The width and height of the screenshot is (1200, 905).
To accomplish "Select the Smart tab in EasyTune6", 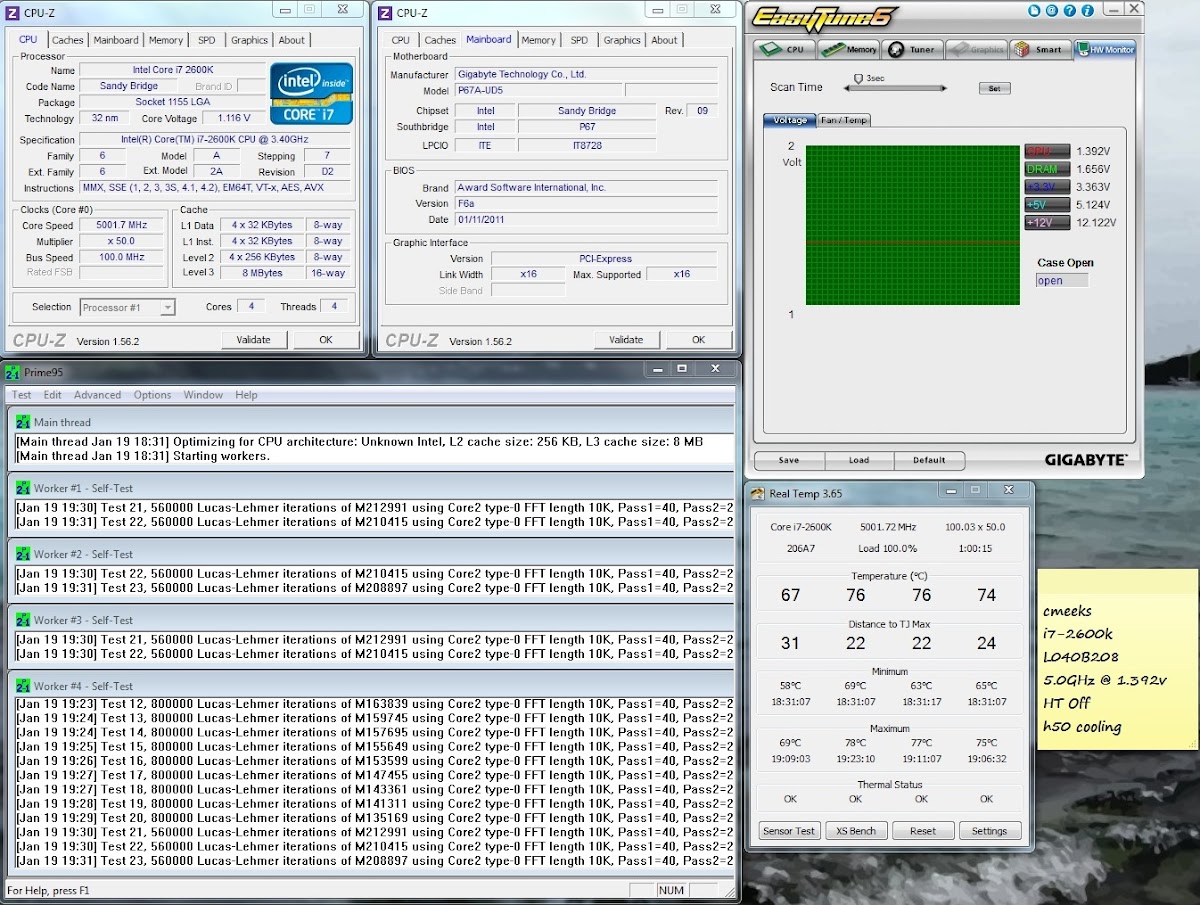I will point(1038,49).
